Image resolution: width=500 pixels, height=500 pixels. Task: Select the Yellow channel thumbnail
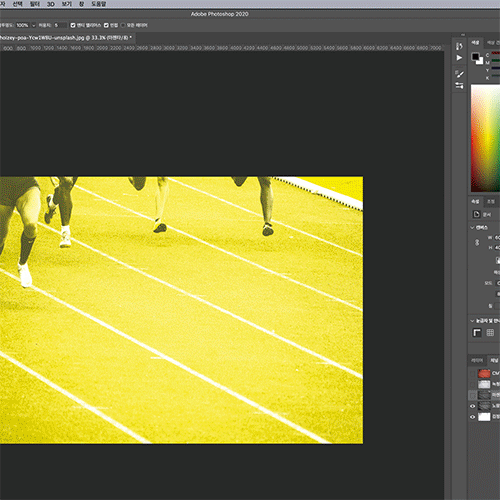(x=484, y=406)
